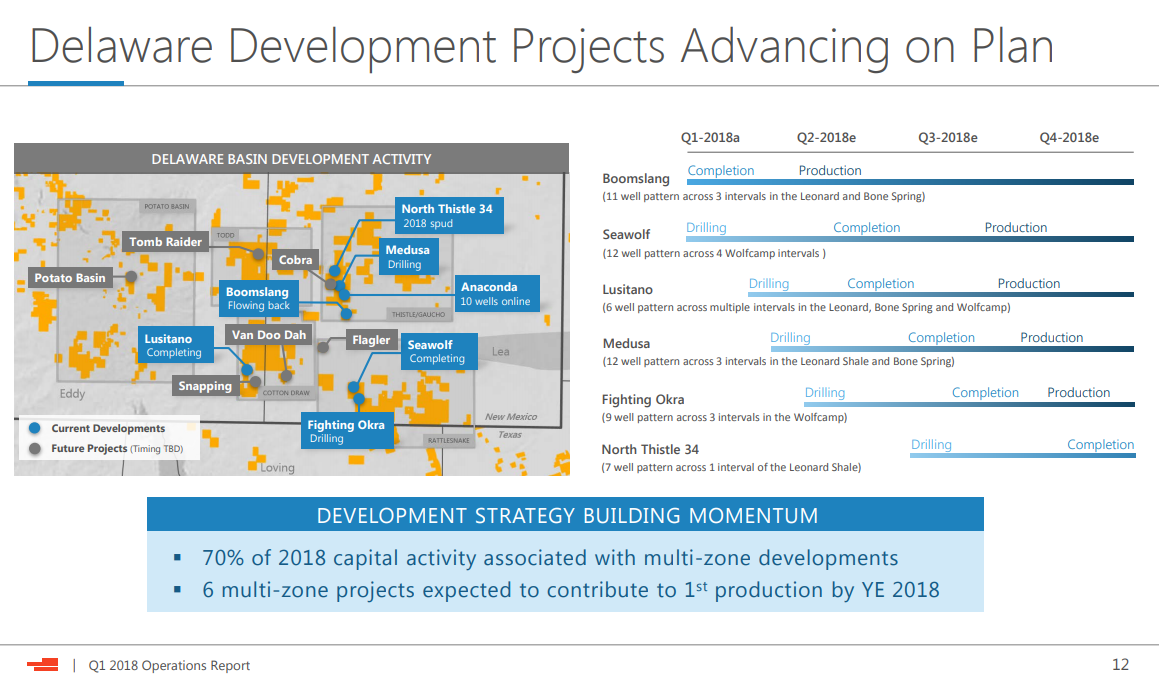Click the Q2-2018e column heading
1159x683 pixels.
coord(826,137)
